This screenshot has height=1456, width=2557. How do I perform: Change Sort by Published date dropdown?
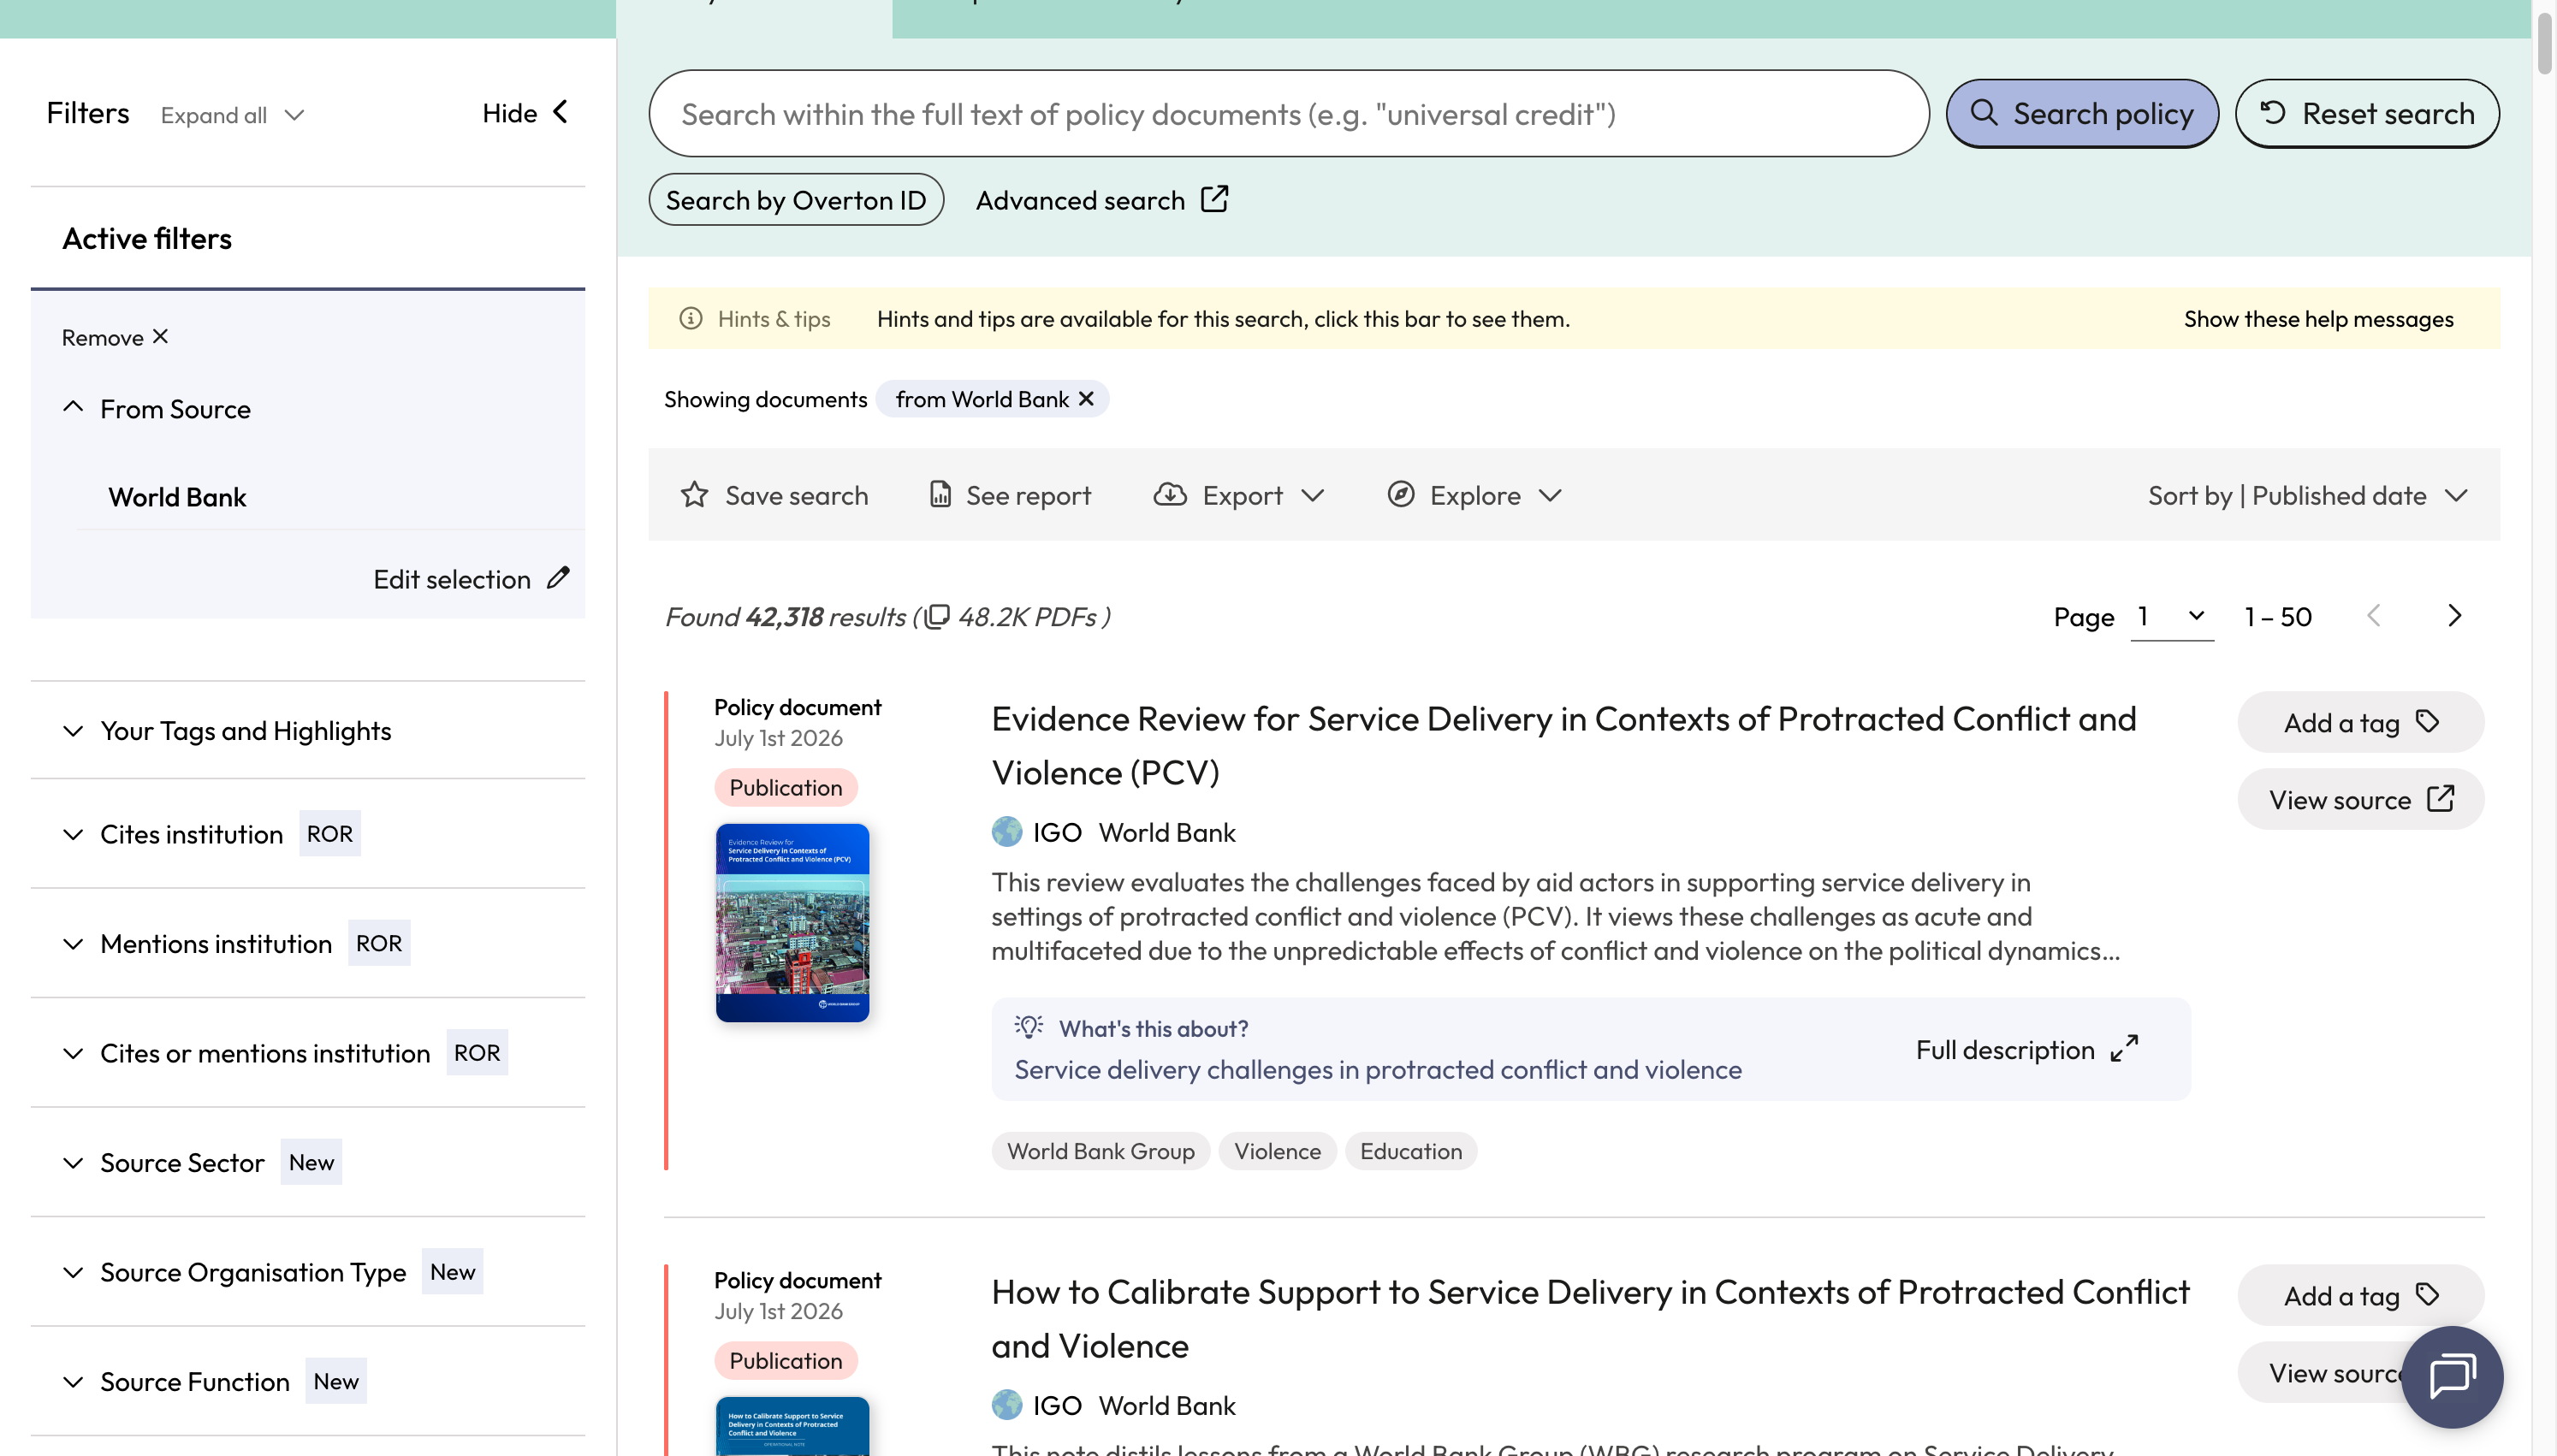(x=2308, y=495)
